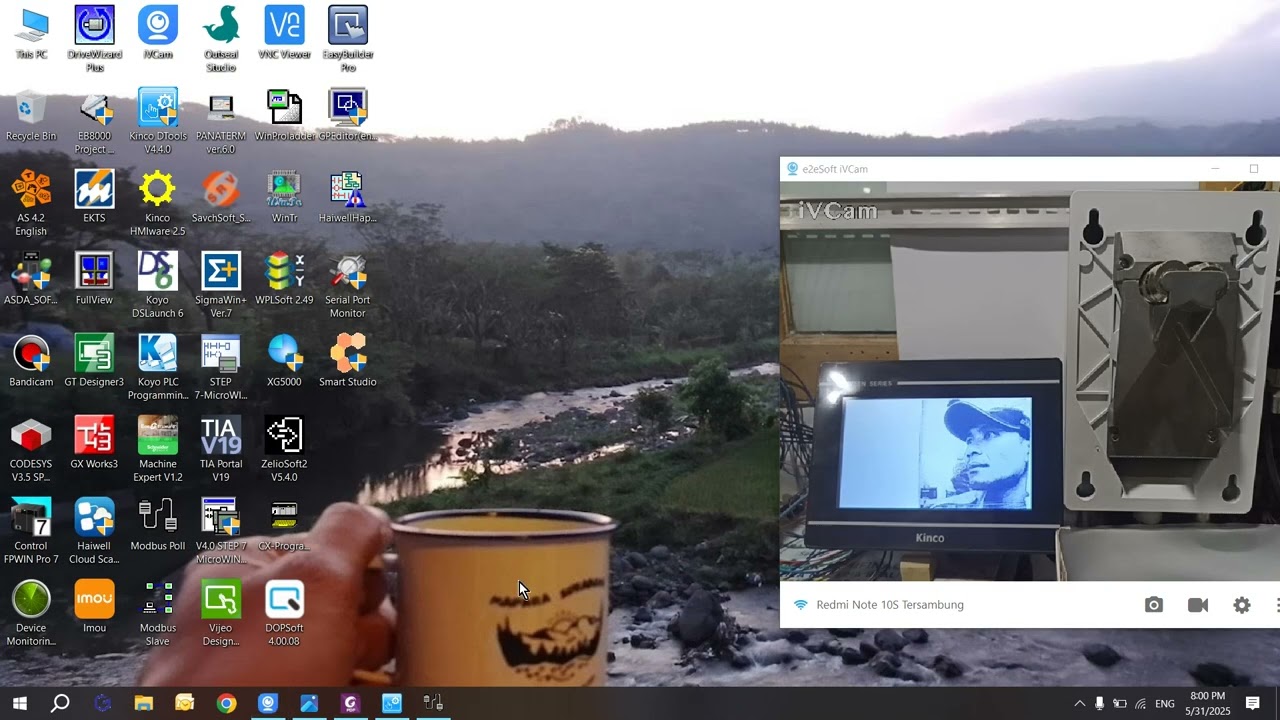The height and width of the screenshot is (720, 1280).
Task: Select the AS 4.2 English icon
Action: click(x=31, y=204)
